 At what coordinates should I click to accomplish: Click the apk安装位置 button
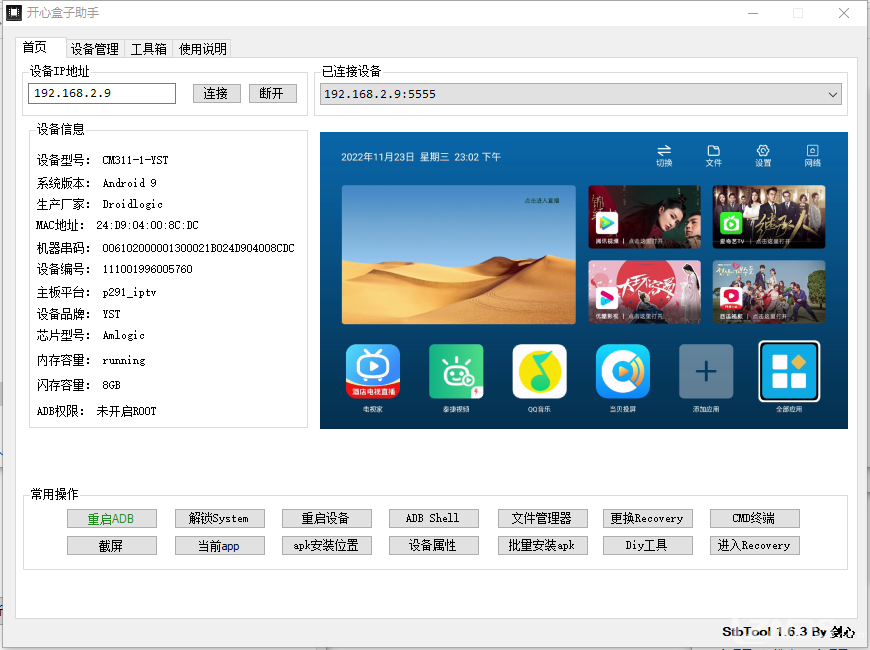(x=326, y=546)
